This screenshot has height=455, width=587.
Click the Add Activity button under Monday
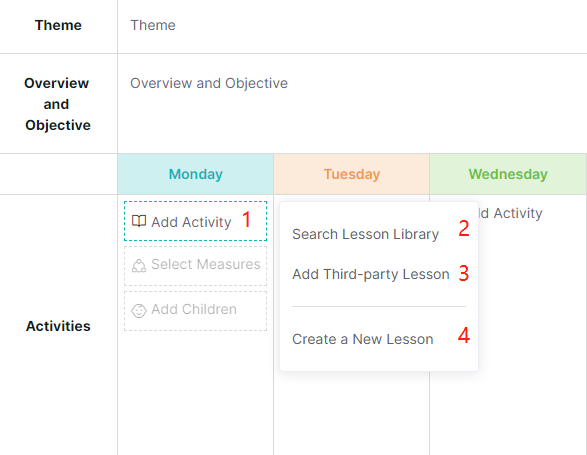coord(195,221)
